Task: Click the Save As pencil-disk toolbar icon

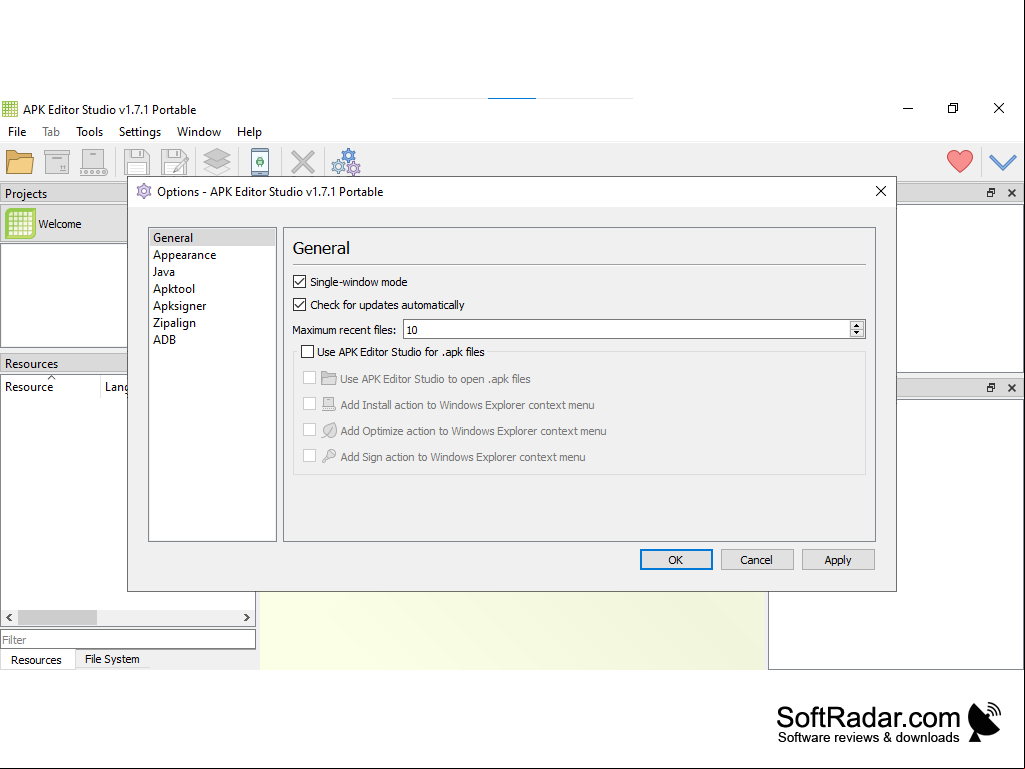Action: pyautogui.click(x=175, y=162)
